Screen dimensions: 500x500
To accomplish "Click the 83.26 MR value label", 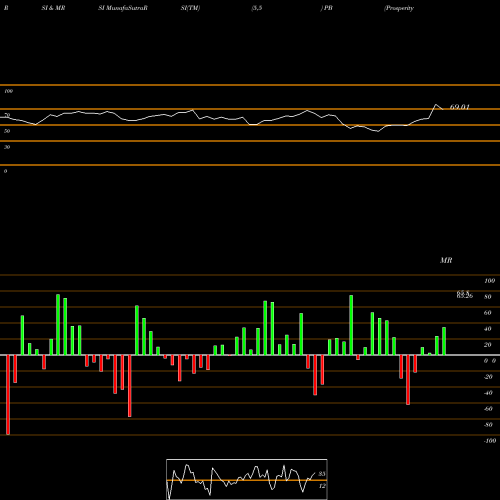I will pyautogui.click(x=465, y=296).
